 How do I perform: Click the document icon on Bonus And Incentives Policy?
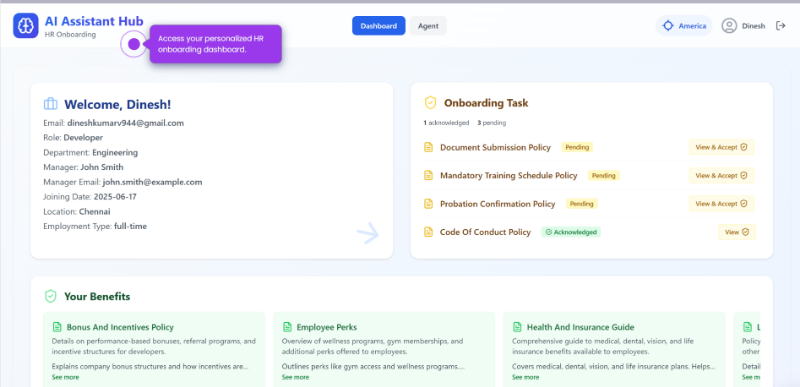coord(57,327)
